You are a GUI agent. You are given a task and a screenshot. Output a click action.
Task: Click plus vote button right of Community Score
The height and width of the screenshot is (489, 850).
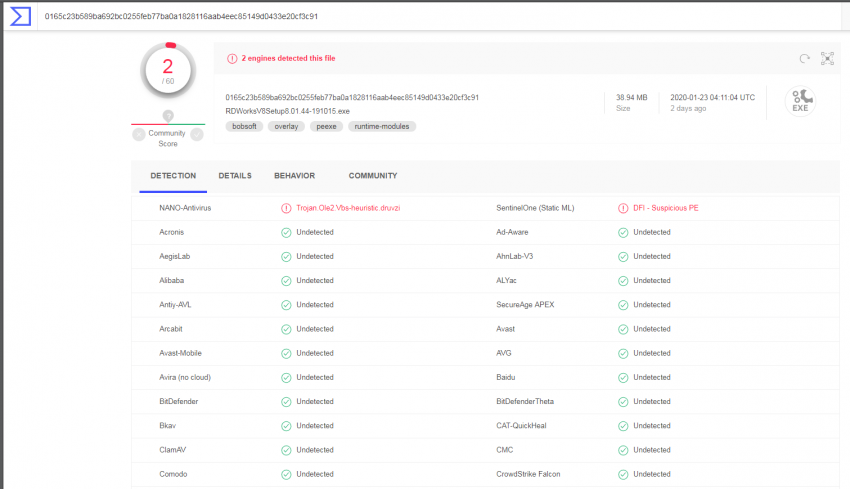pos(199,133)
